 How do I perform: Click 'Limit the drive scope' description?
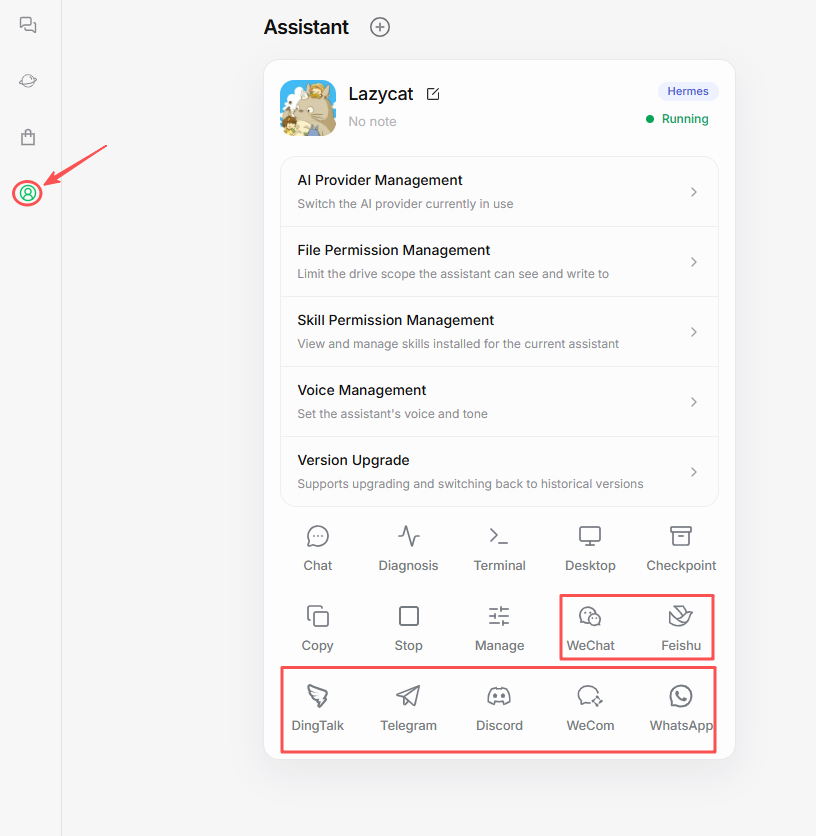[x=453, y=274]
